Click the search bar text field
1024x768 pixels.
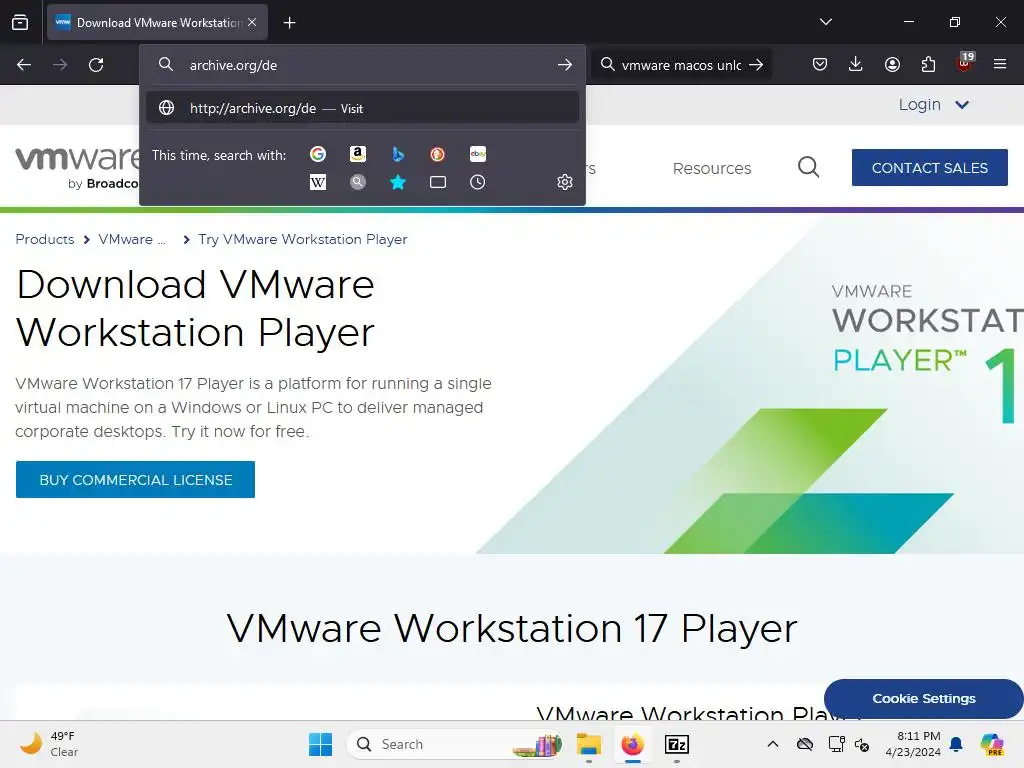tap(681, 65)
